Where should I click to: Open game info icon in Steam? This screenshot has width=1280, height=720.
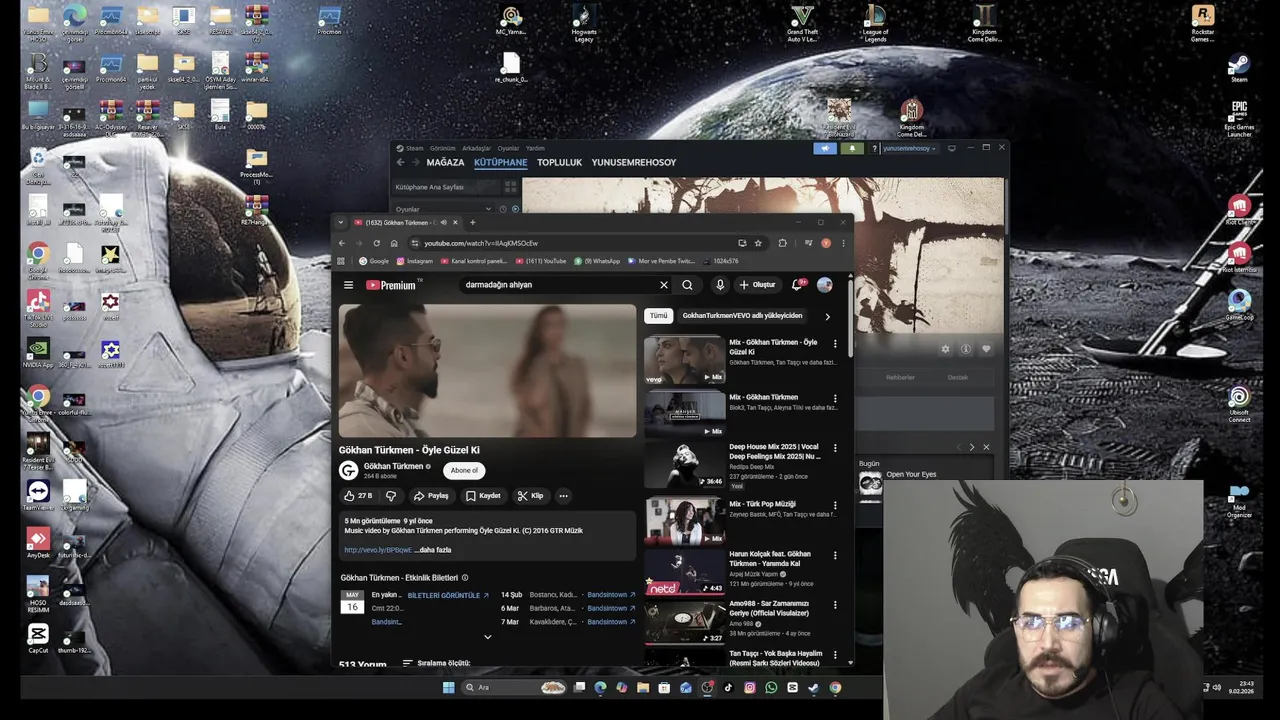966,349
